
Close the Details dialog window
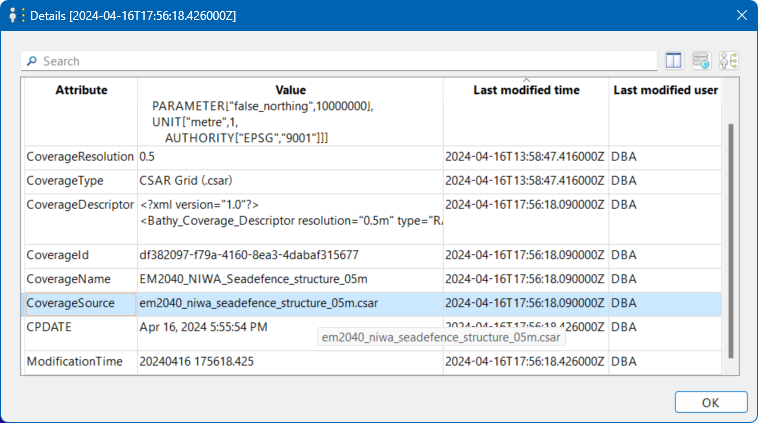pos(741,16)
